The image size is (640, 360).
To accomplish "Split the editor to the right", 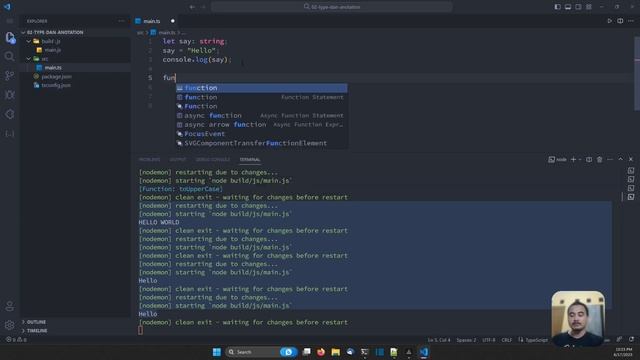I will 620,21.
